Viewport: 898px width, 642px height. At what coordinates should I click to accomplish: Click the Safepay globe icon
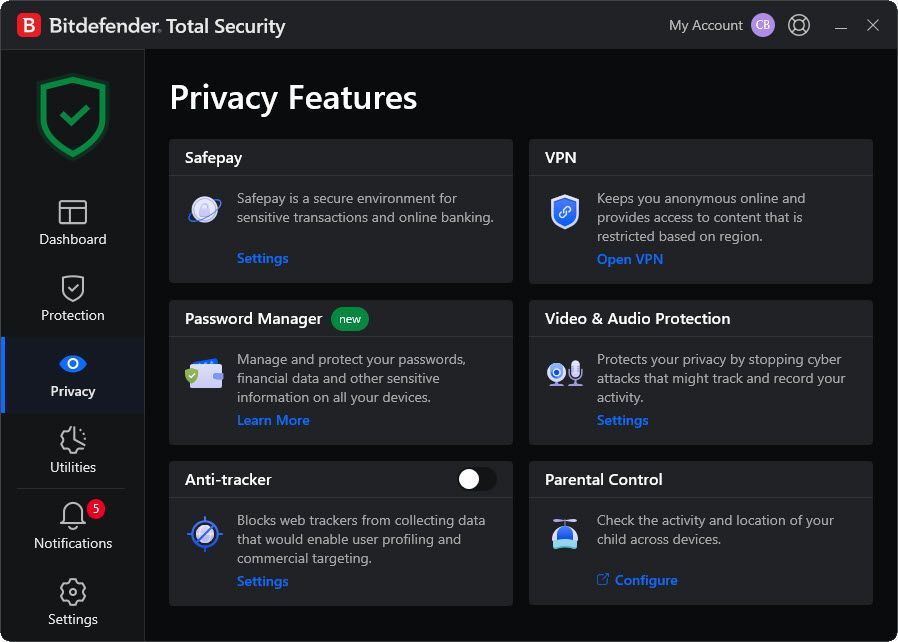204,210
